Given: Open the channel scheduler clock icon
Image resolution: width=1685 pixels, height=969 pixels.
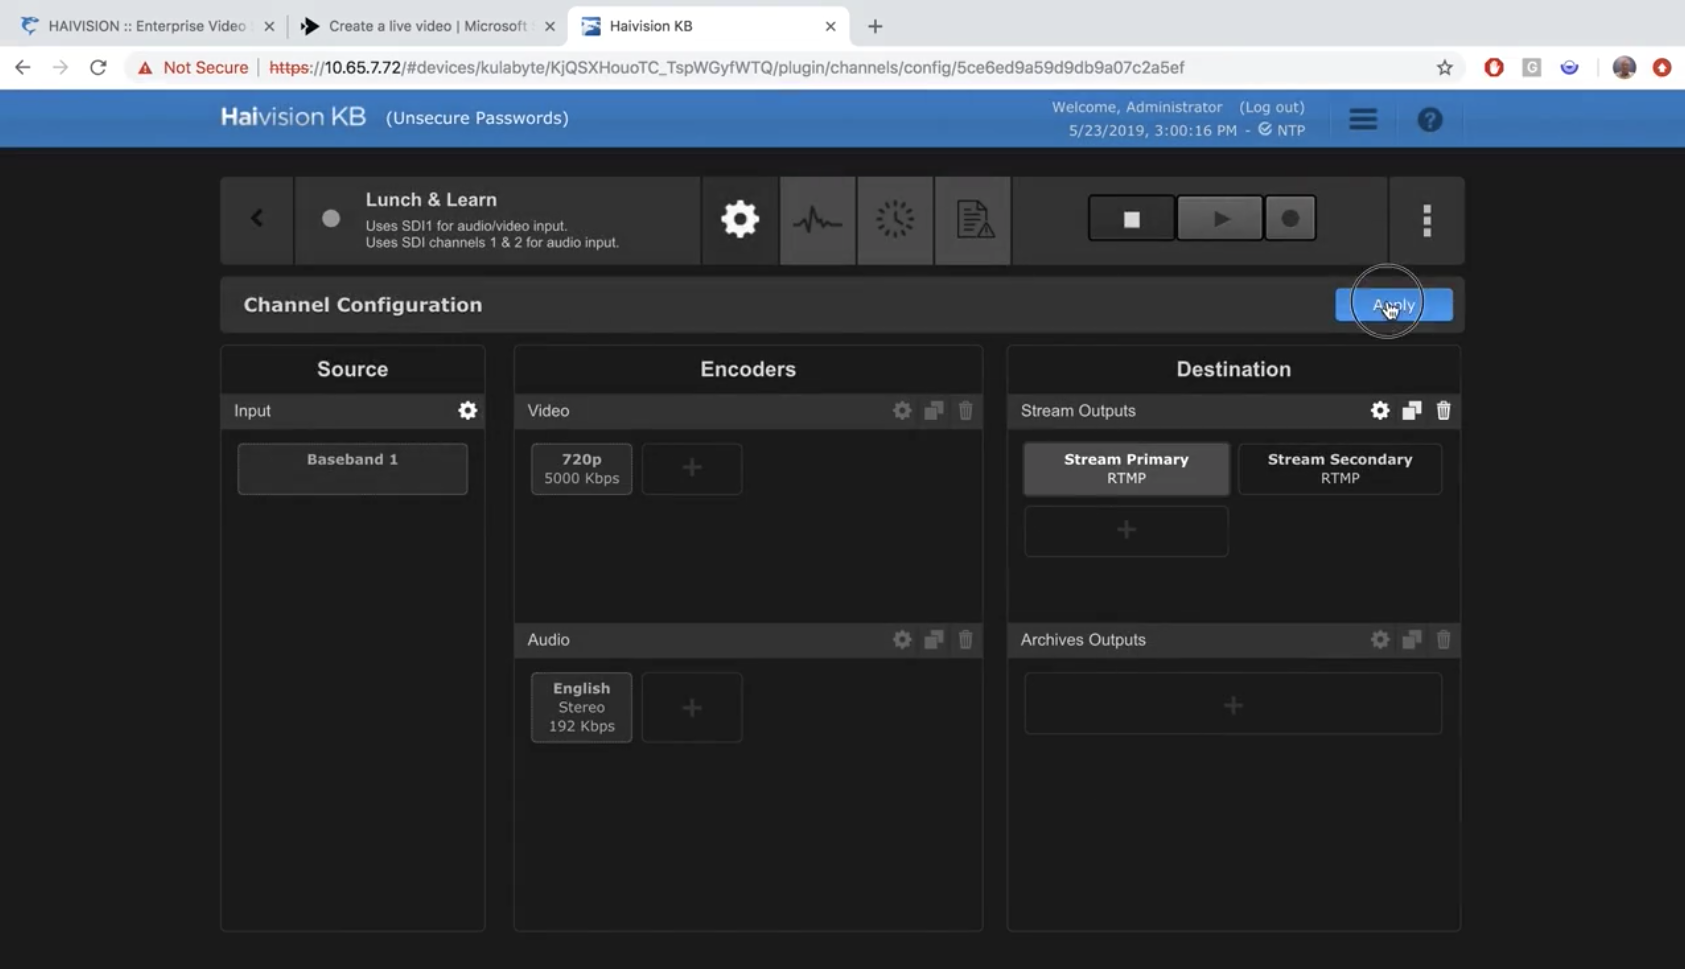Looking at the screenshot, I should (895, 219).
